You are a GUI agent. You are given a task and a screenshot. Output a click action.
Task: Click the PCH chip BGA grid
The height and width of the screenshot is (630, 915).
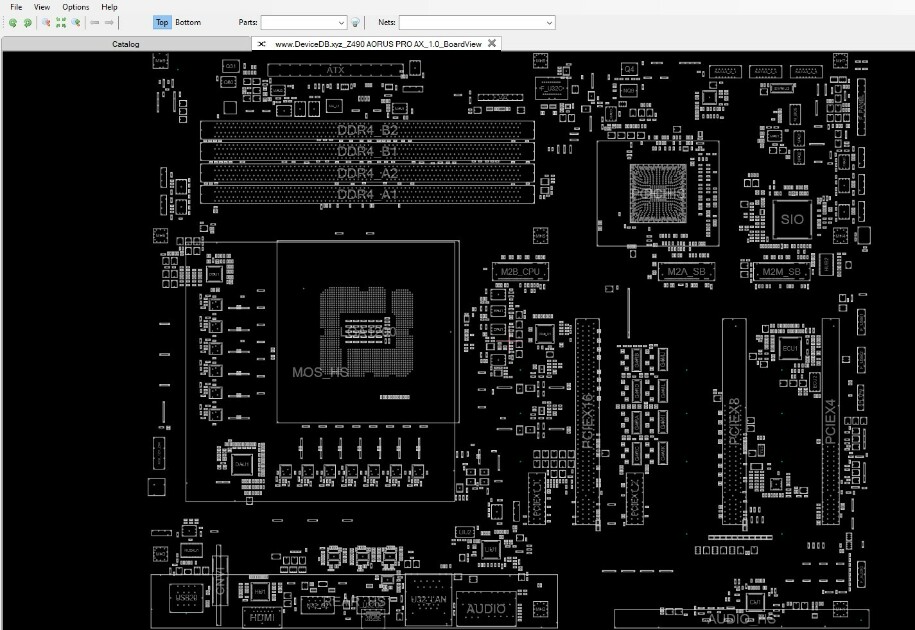point(658,193)
